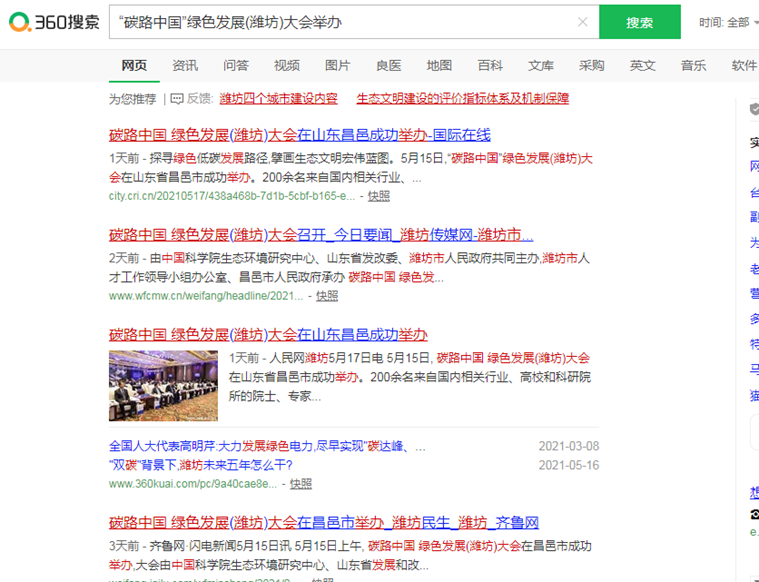Switch to the 资讯 tab
The image size is (759, 582).
pos(185,65)
